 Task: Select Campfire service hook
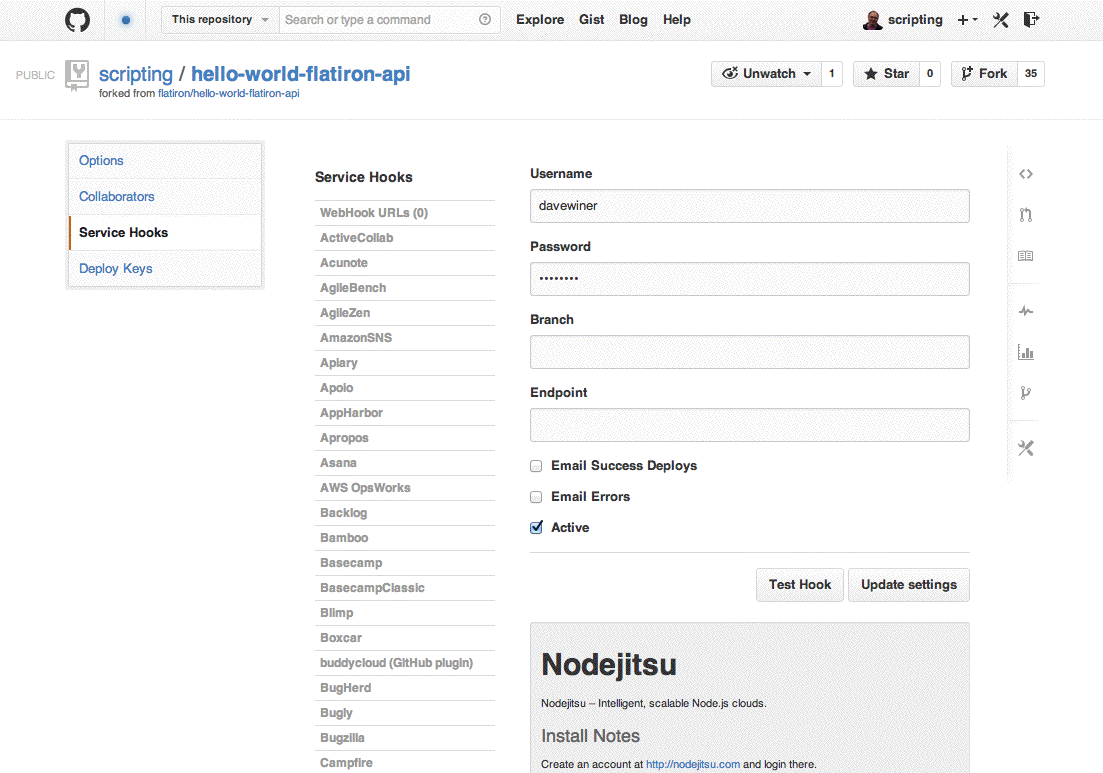[405, 762]
